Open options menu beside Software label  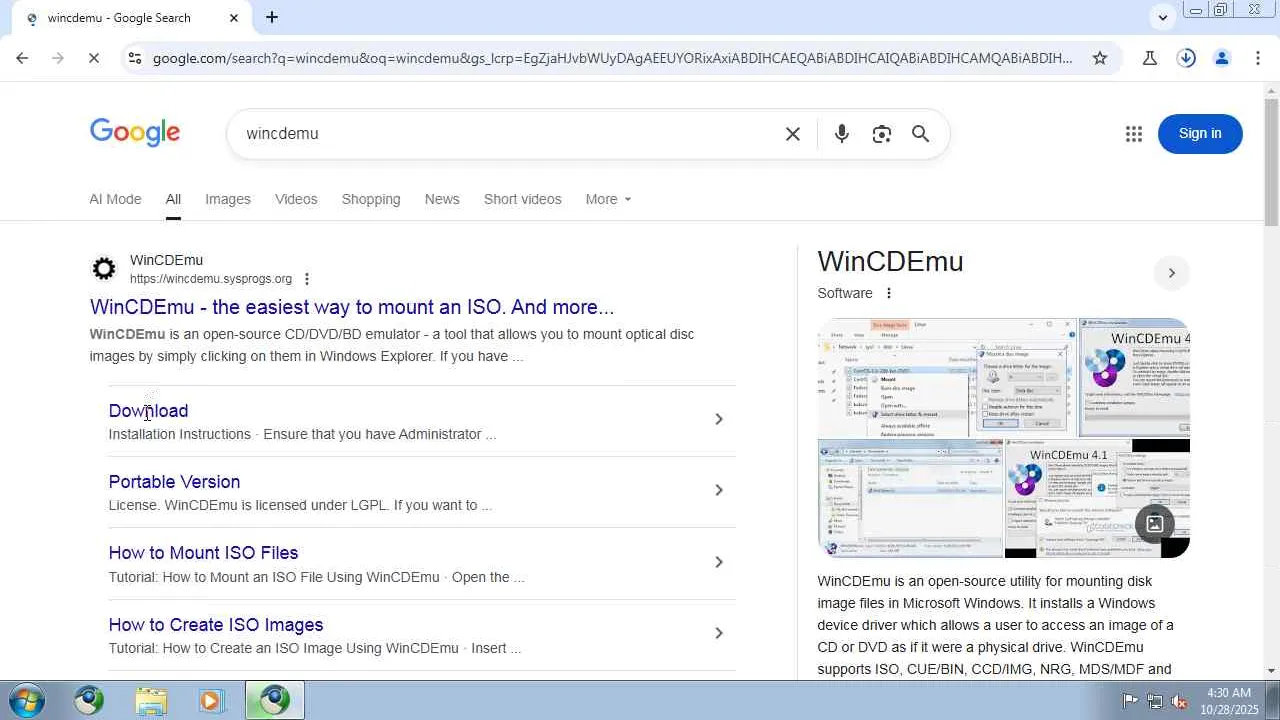(888, 293)
